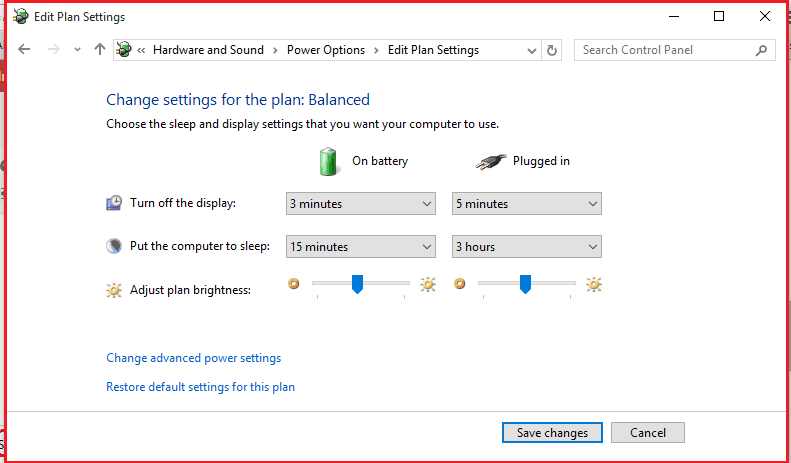Go back using the back arrow
This screenshot has width=791, height=463.
click(x=24, y=49)
